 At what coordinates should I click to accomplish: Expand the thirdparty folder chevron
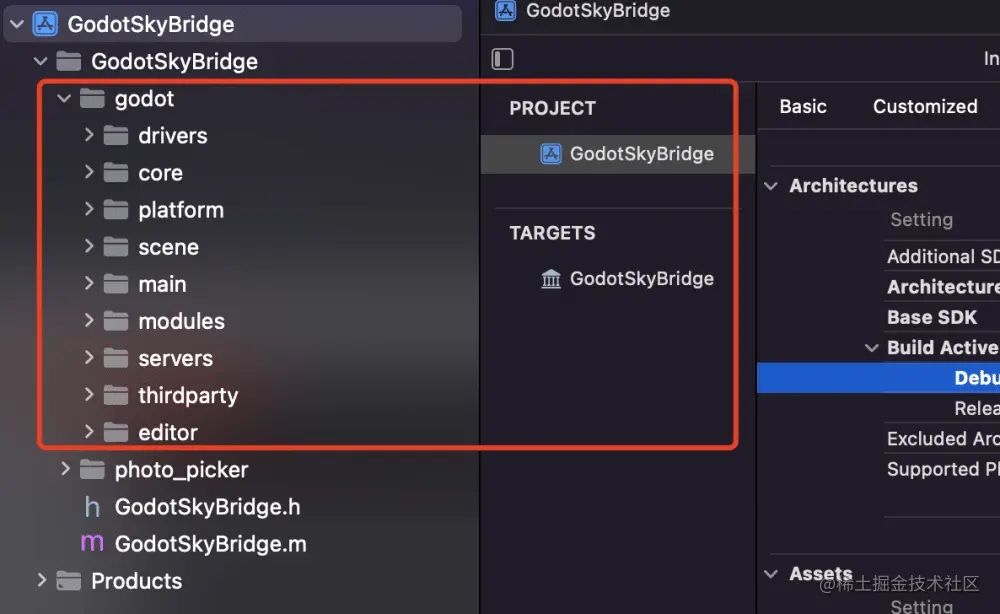tap(89, 395)
